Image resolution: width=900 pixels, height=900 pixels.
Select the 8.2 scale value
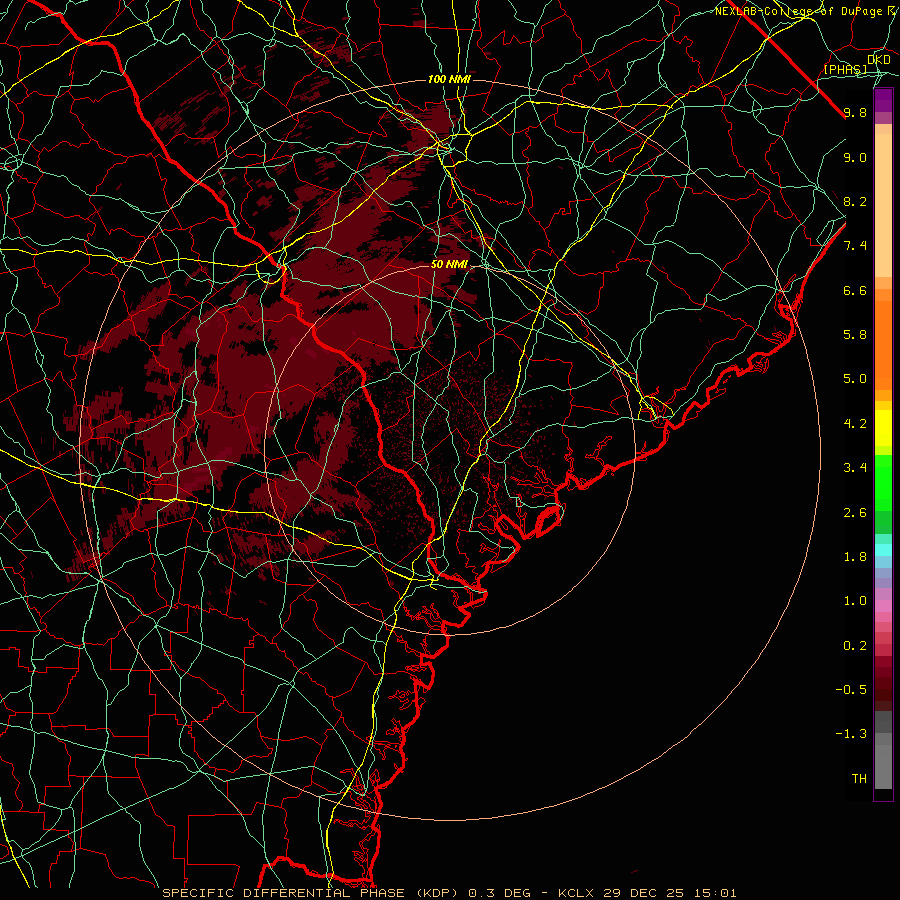[x=855, y=201]
